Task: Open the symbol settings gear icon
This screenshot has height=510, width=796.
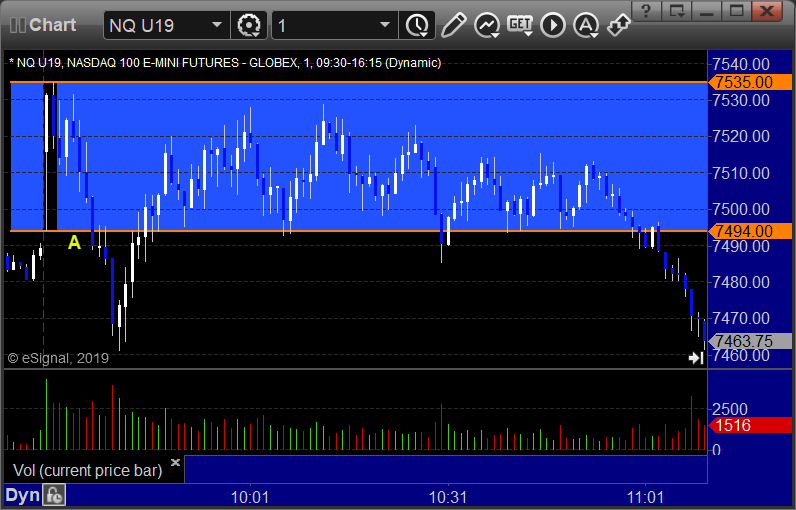Action: click(x=248, y=25)
